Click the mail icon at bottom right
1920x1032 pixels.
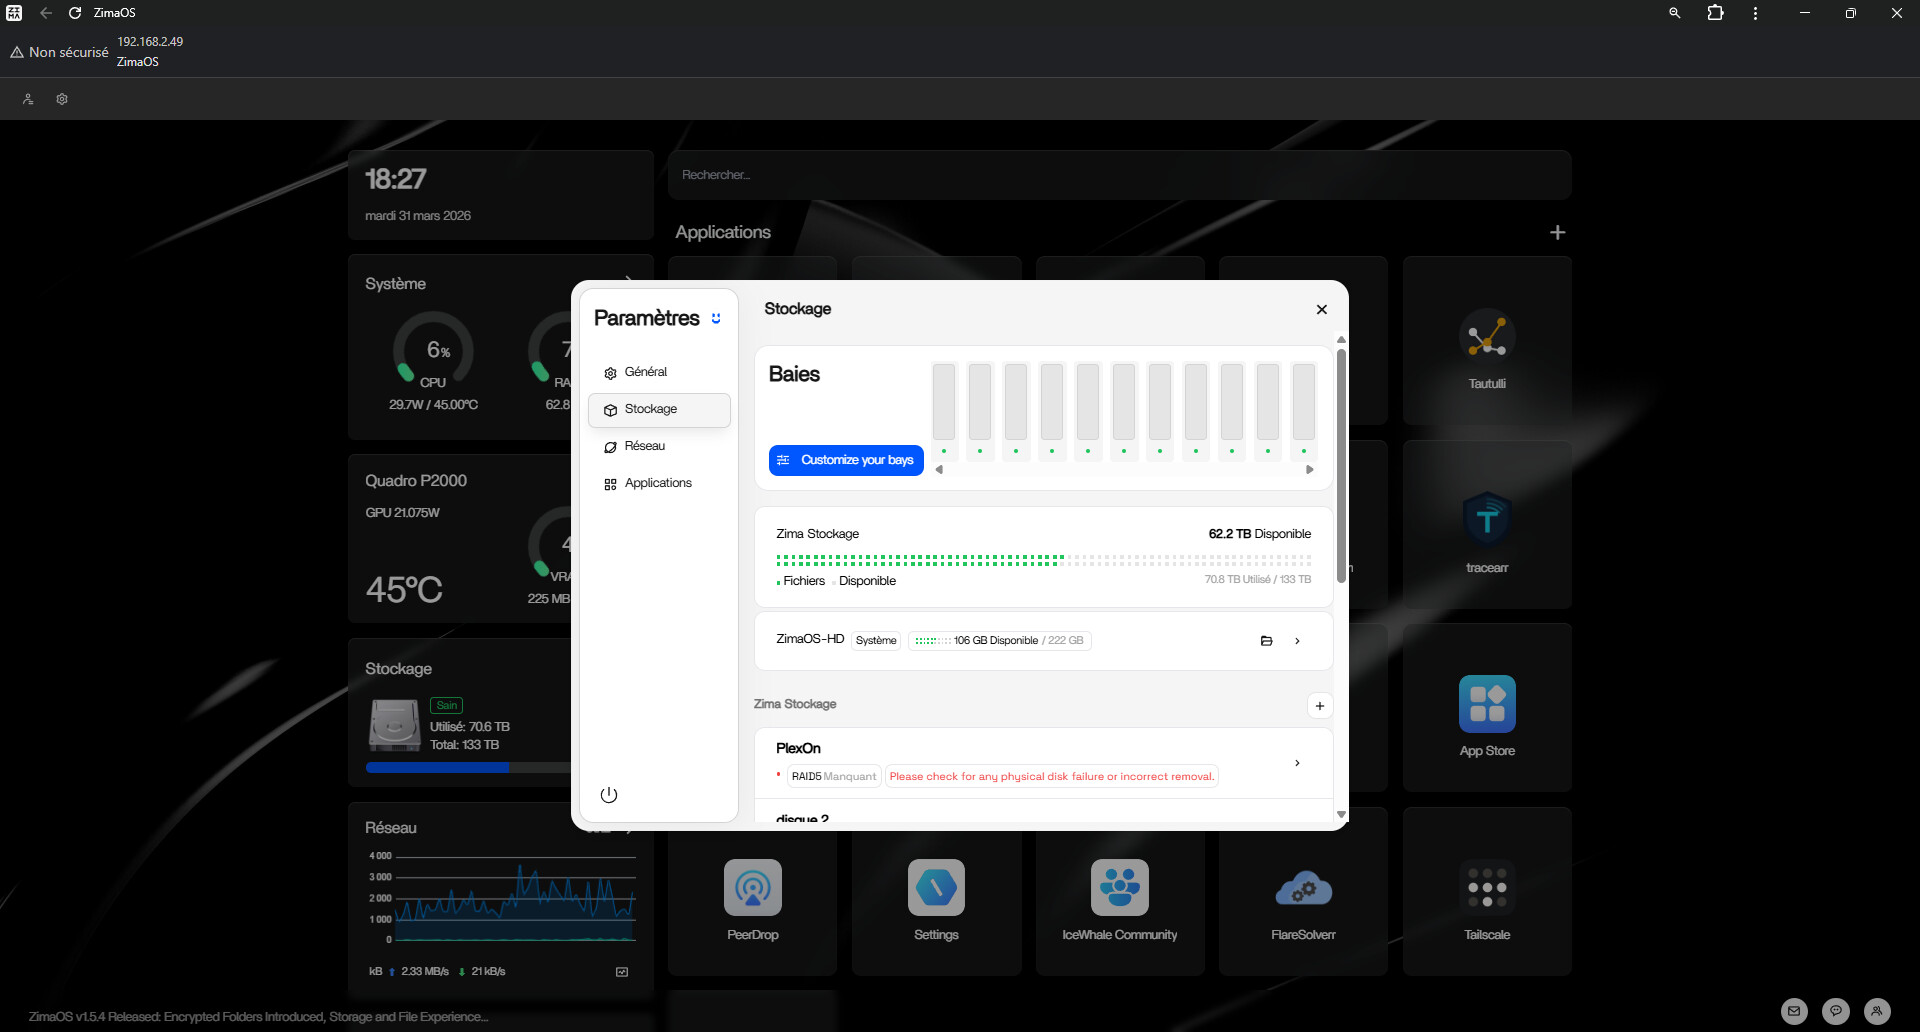(1794, 1011)
